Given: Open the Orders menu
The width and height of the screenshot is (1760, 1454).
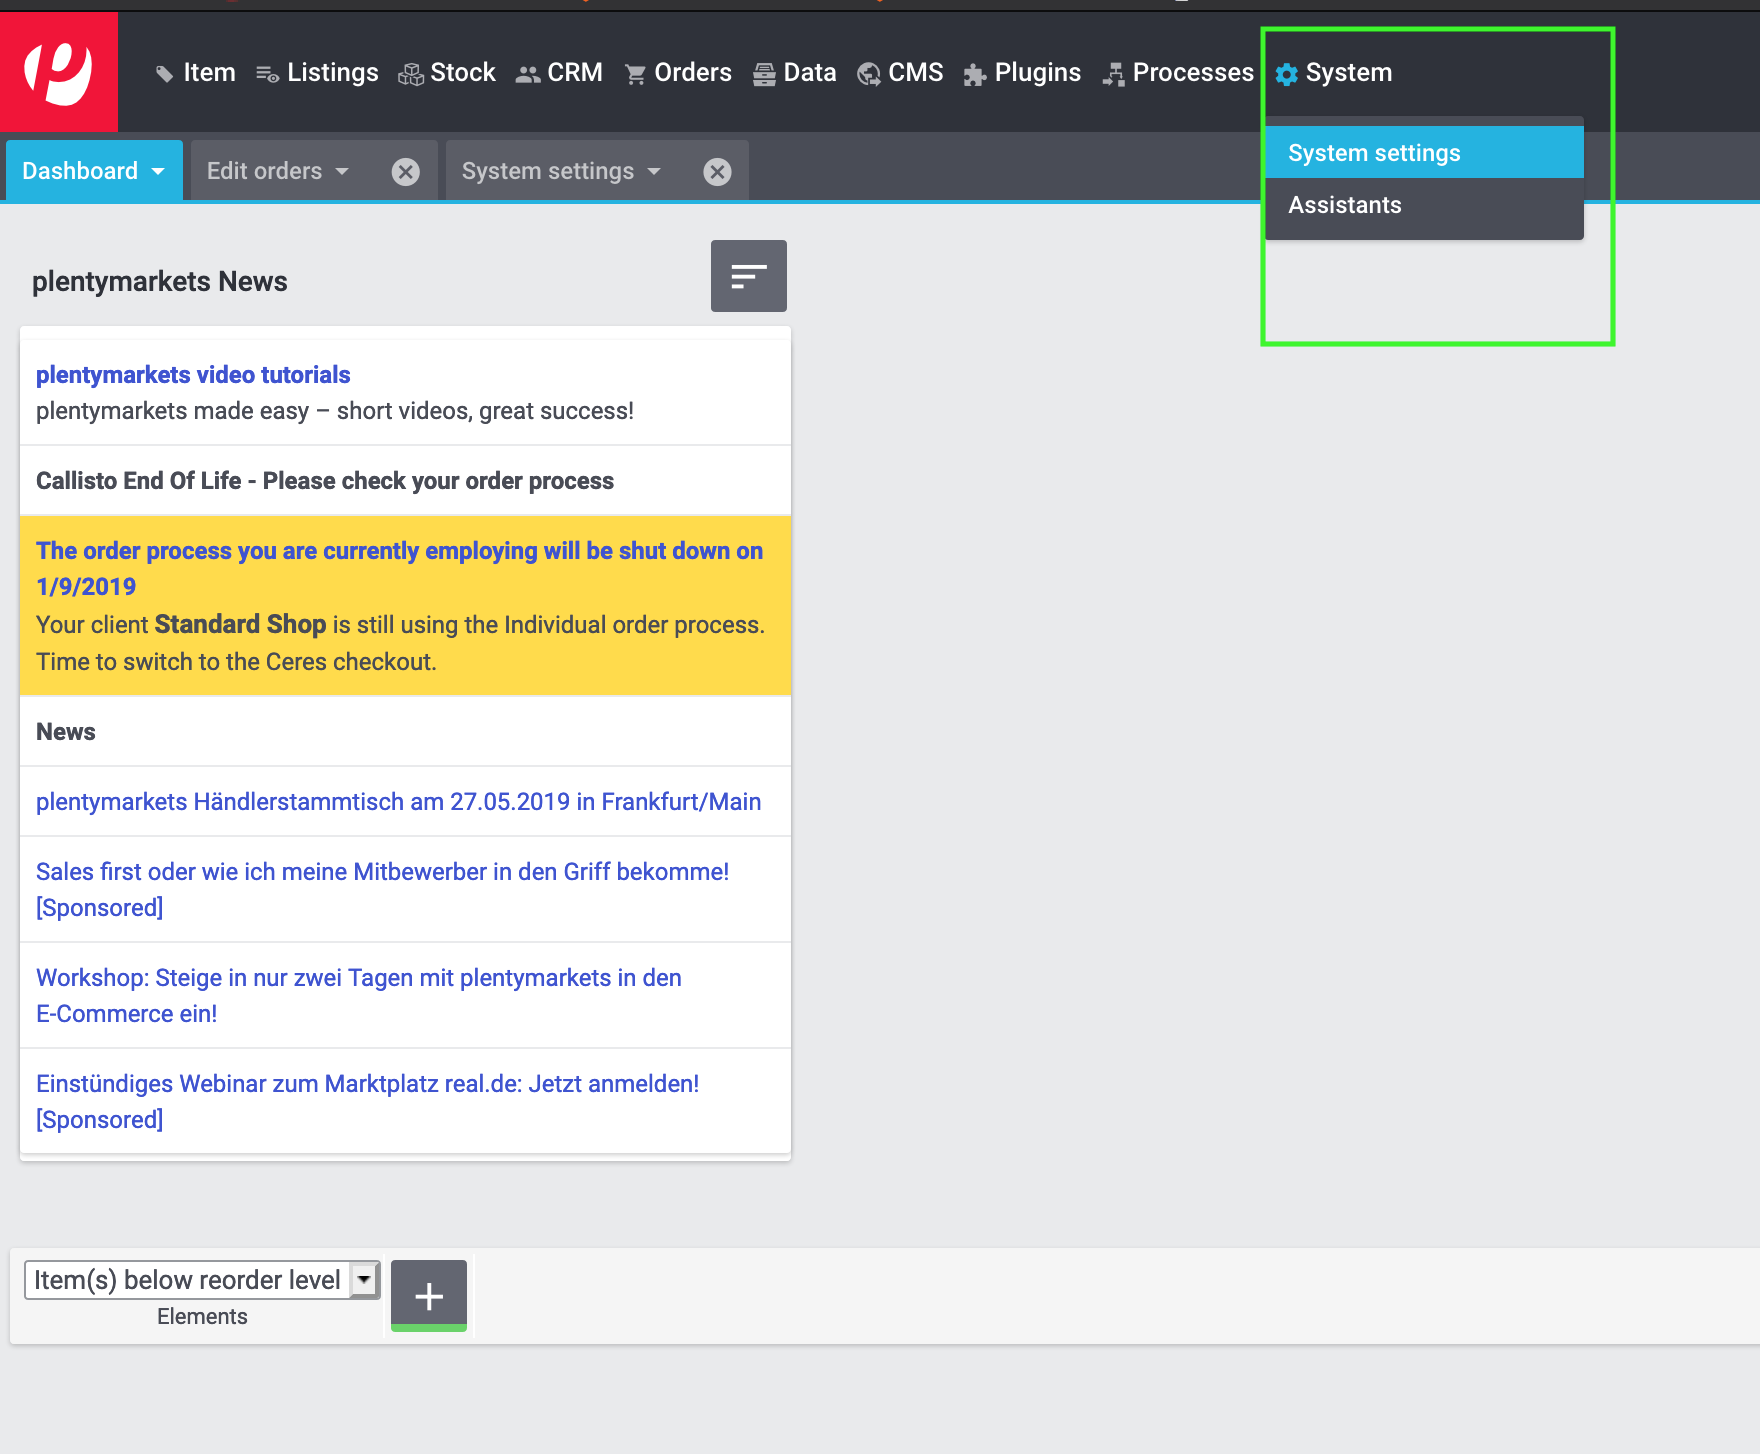Looking at the screenshot, I should pos(693,73).
